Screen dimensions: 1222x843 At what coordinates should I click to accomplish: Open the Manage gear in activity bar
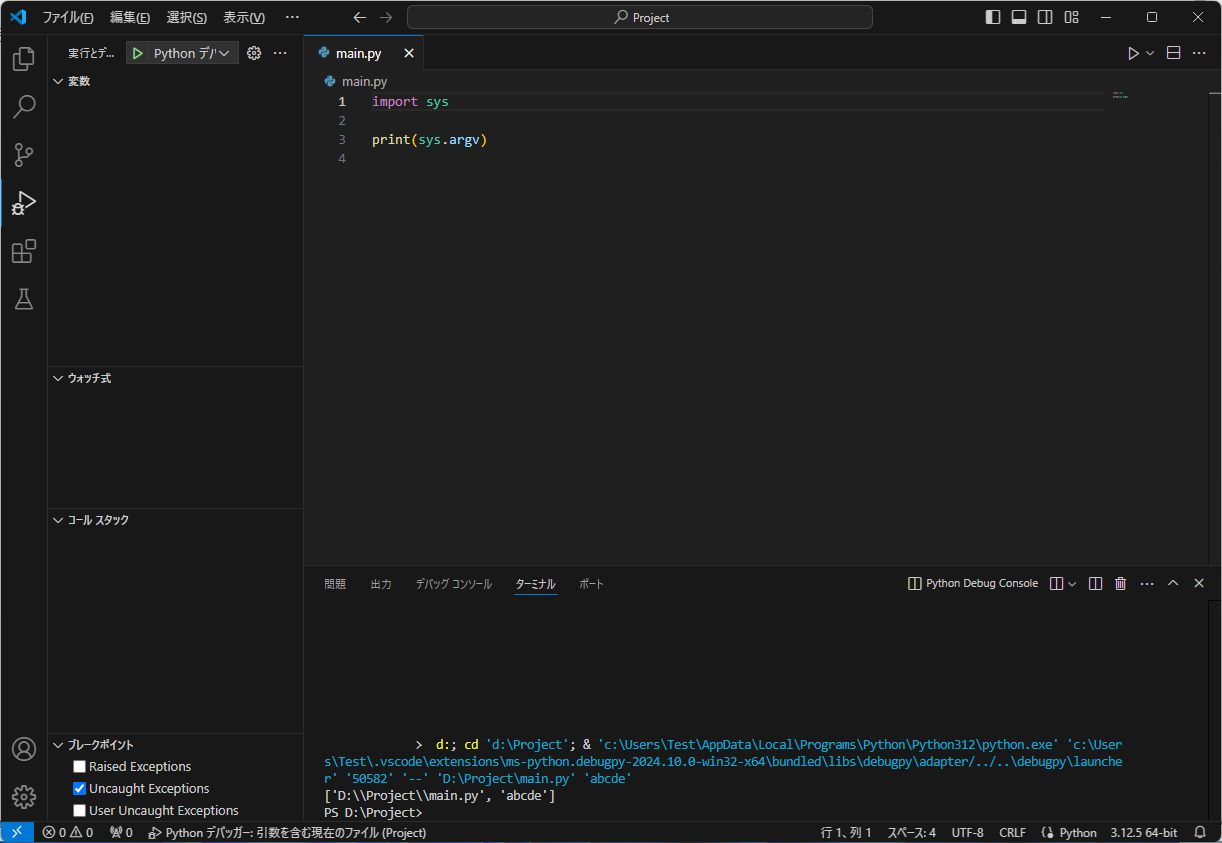click(24, 797)
